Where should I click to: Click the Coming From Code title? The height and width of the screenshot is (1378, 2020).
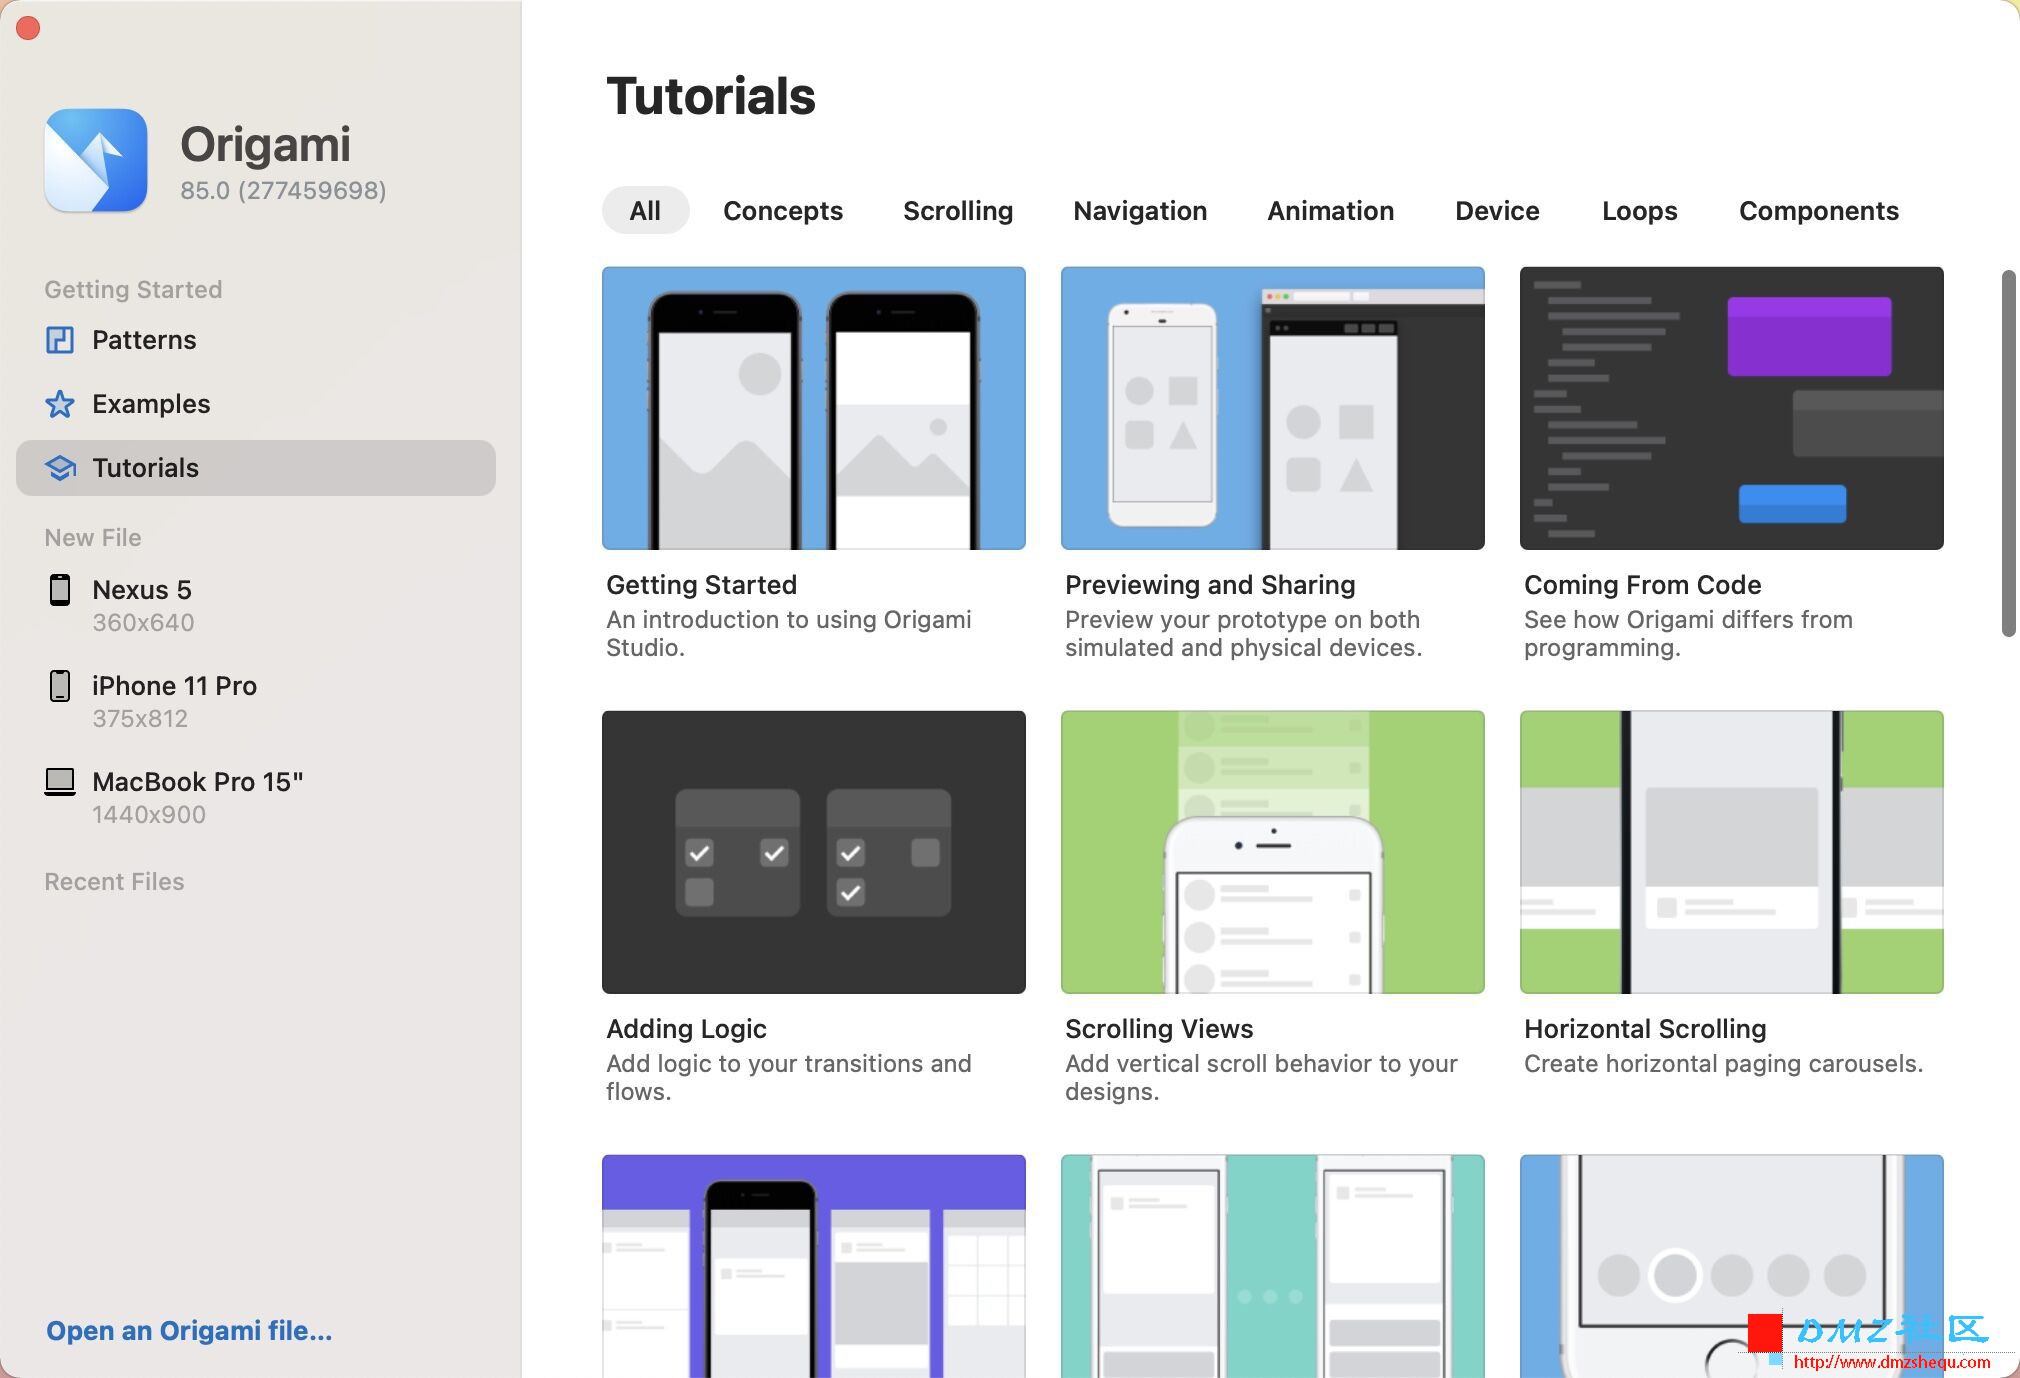coord(1643,585)
